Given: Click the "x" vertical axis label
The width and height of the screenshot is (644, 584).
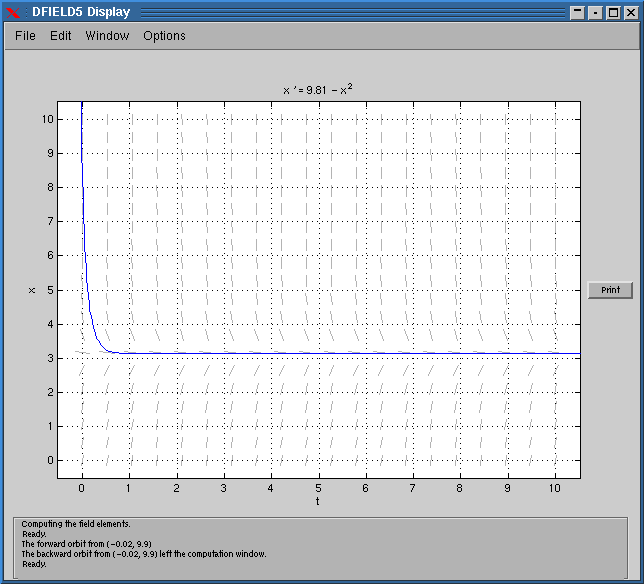Looking at the screenshot, I should tap(31, 290).
